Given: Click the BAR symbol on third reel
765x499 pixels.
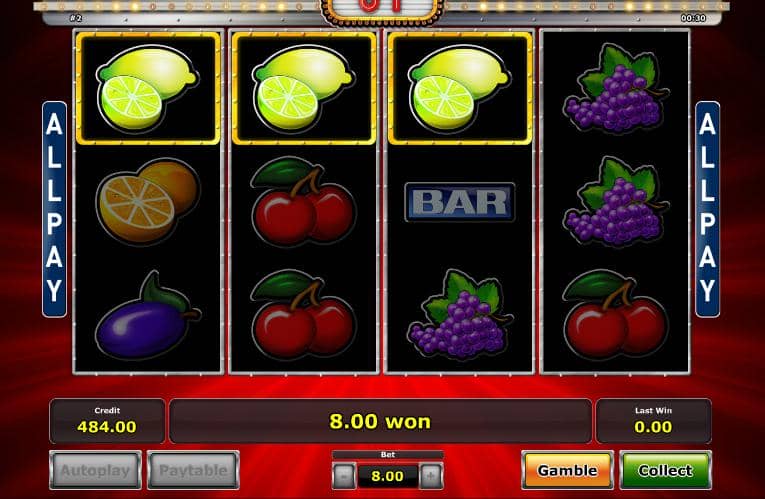Looking at the screenshot, I should 460,202.
